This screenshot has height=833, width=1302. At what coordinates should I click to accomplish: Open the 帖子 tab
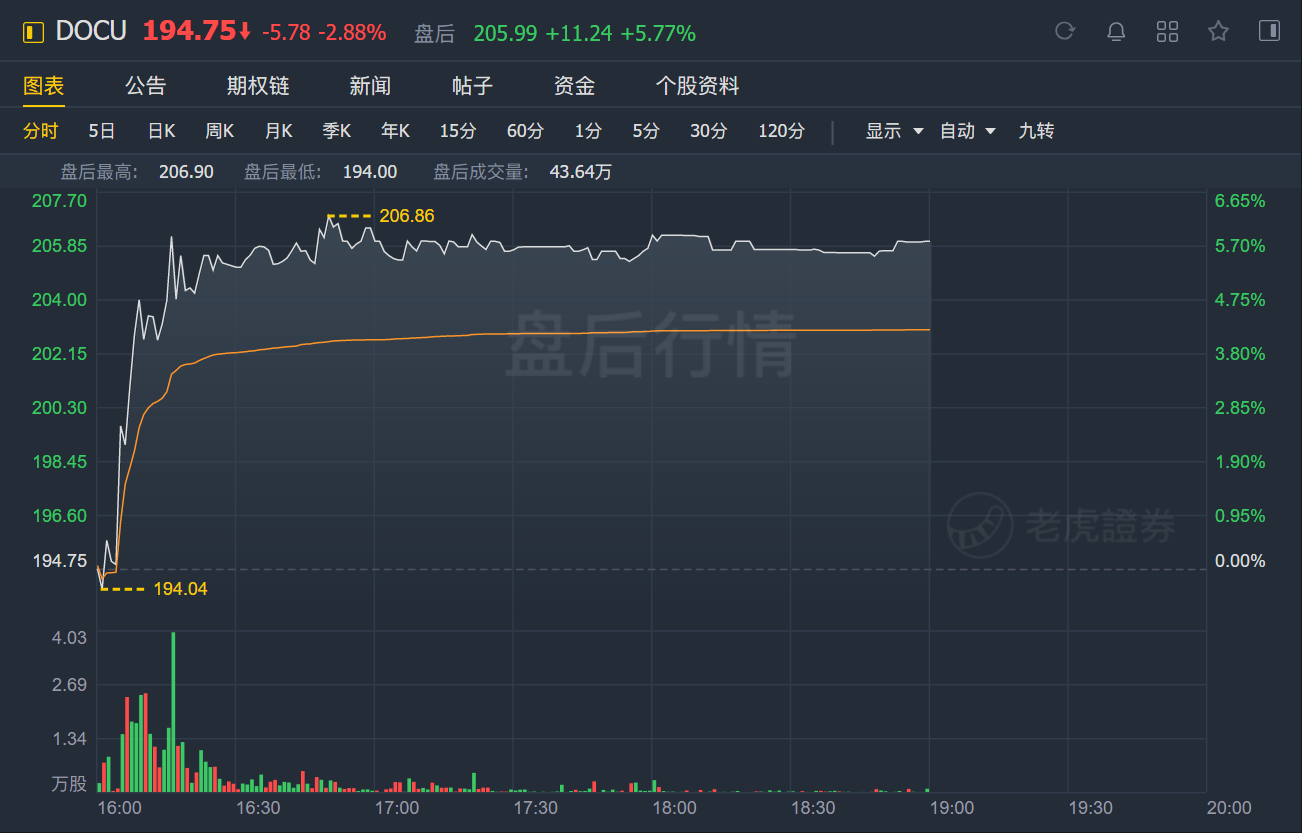472,86
